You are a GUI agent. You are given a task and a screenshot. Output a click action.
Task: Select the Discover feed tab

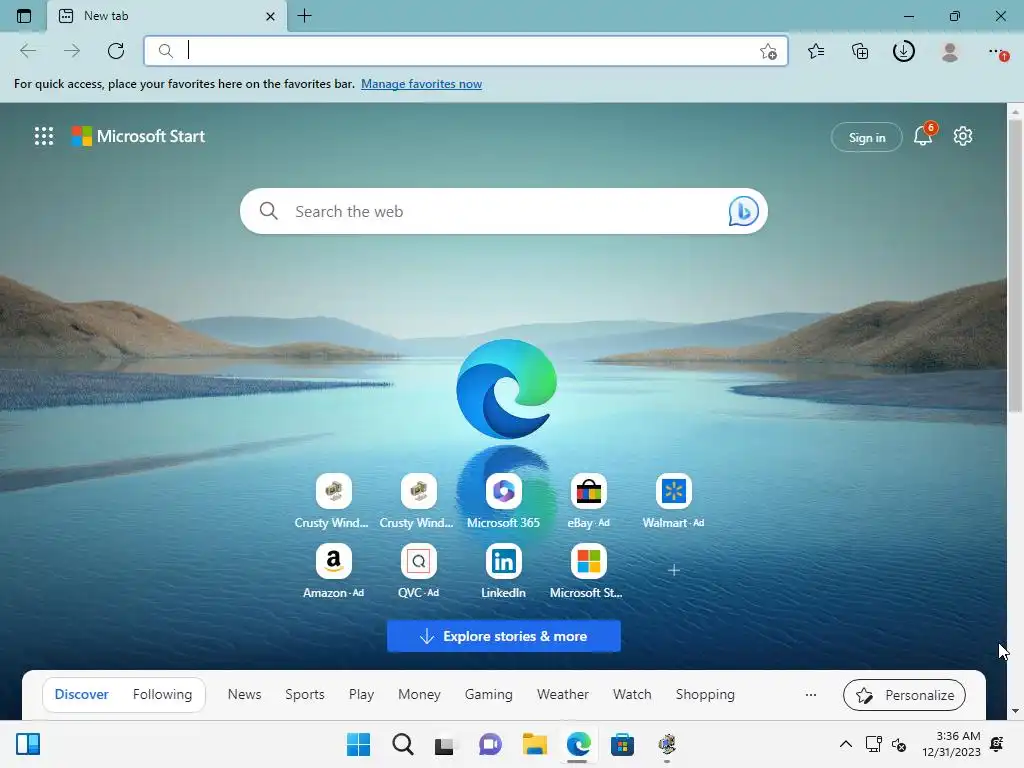(82, 694)
